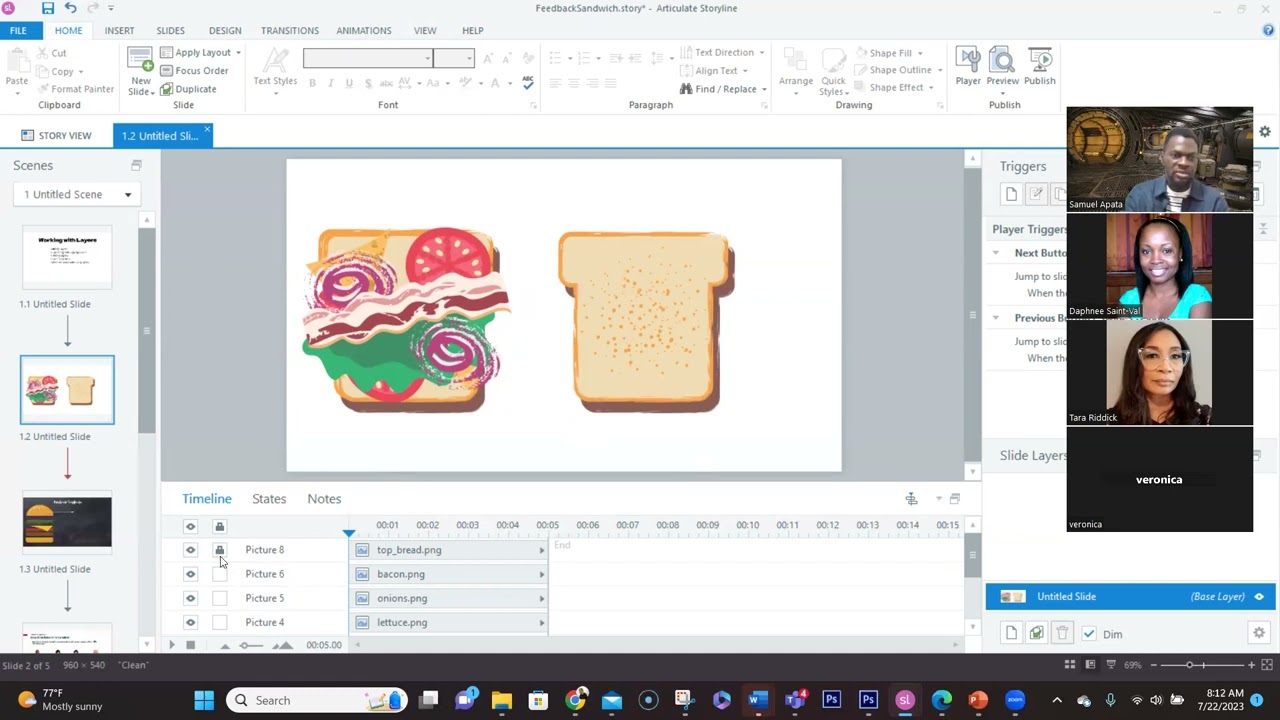Fit slide to window in status bar
This screenshot has width=1280, height=720.
click(x=1269, y=665)
